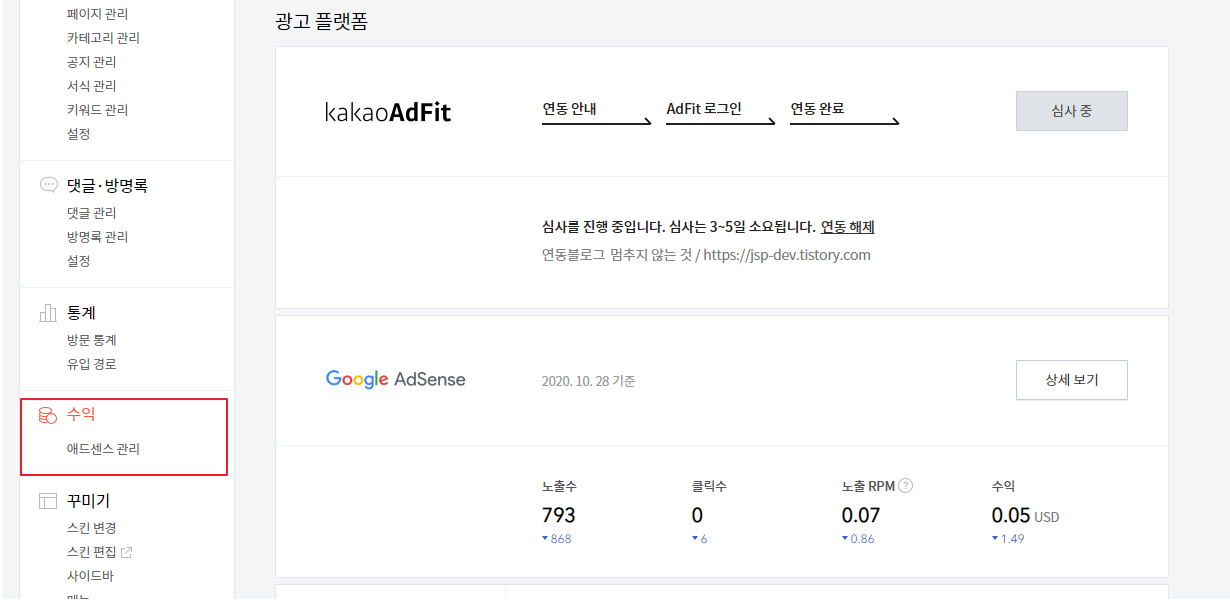The image size is (1230, 604).
Task: Click the 노출 RPM help question icon
Action: [x=906, y=486]
